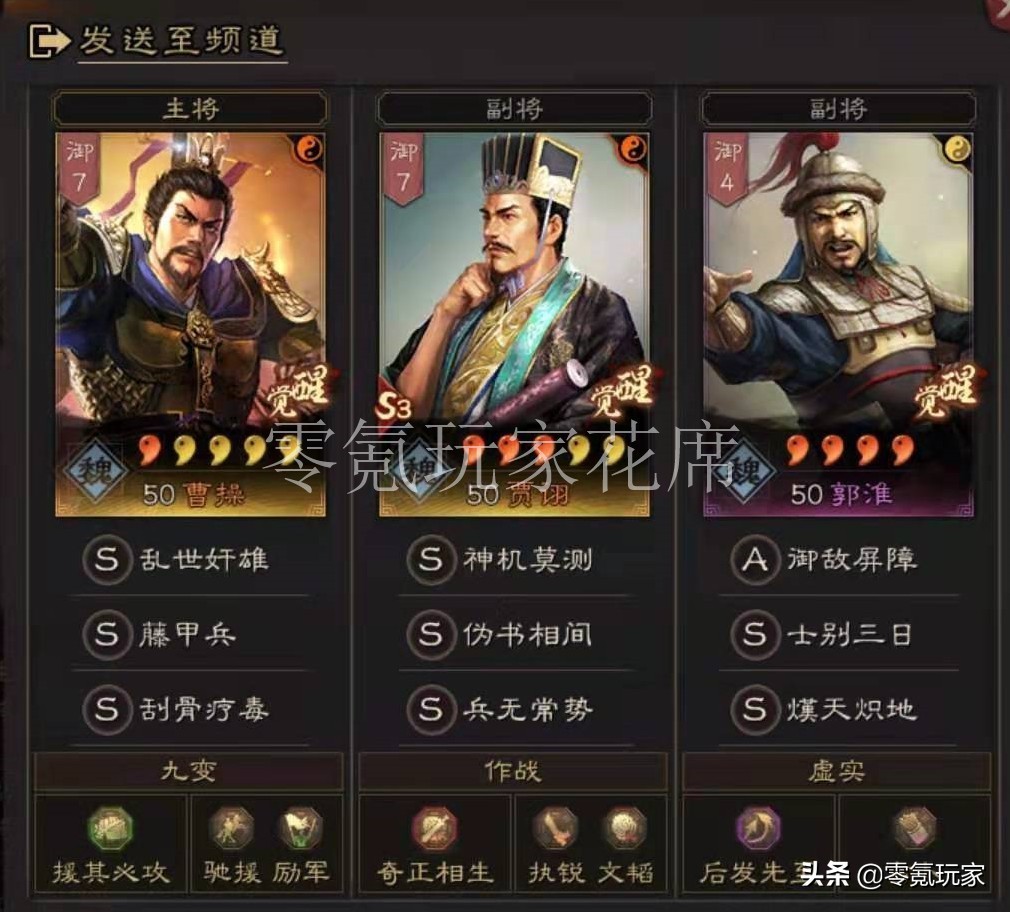The image size is (1010, 912).
Task: Click the yin-yang icon on 郭淮 card
Action: click(957, 149)
